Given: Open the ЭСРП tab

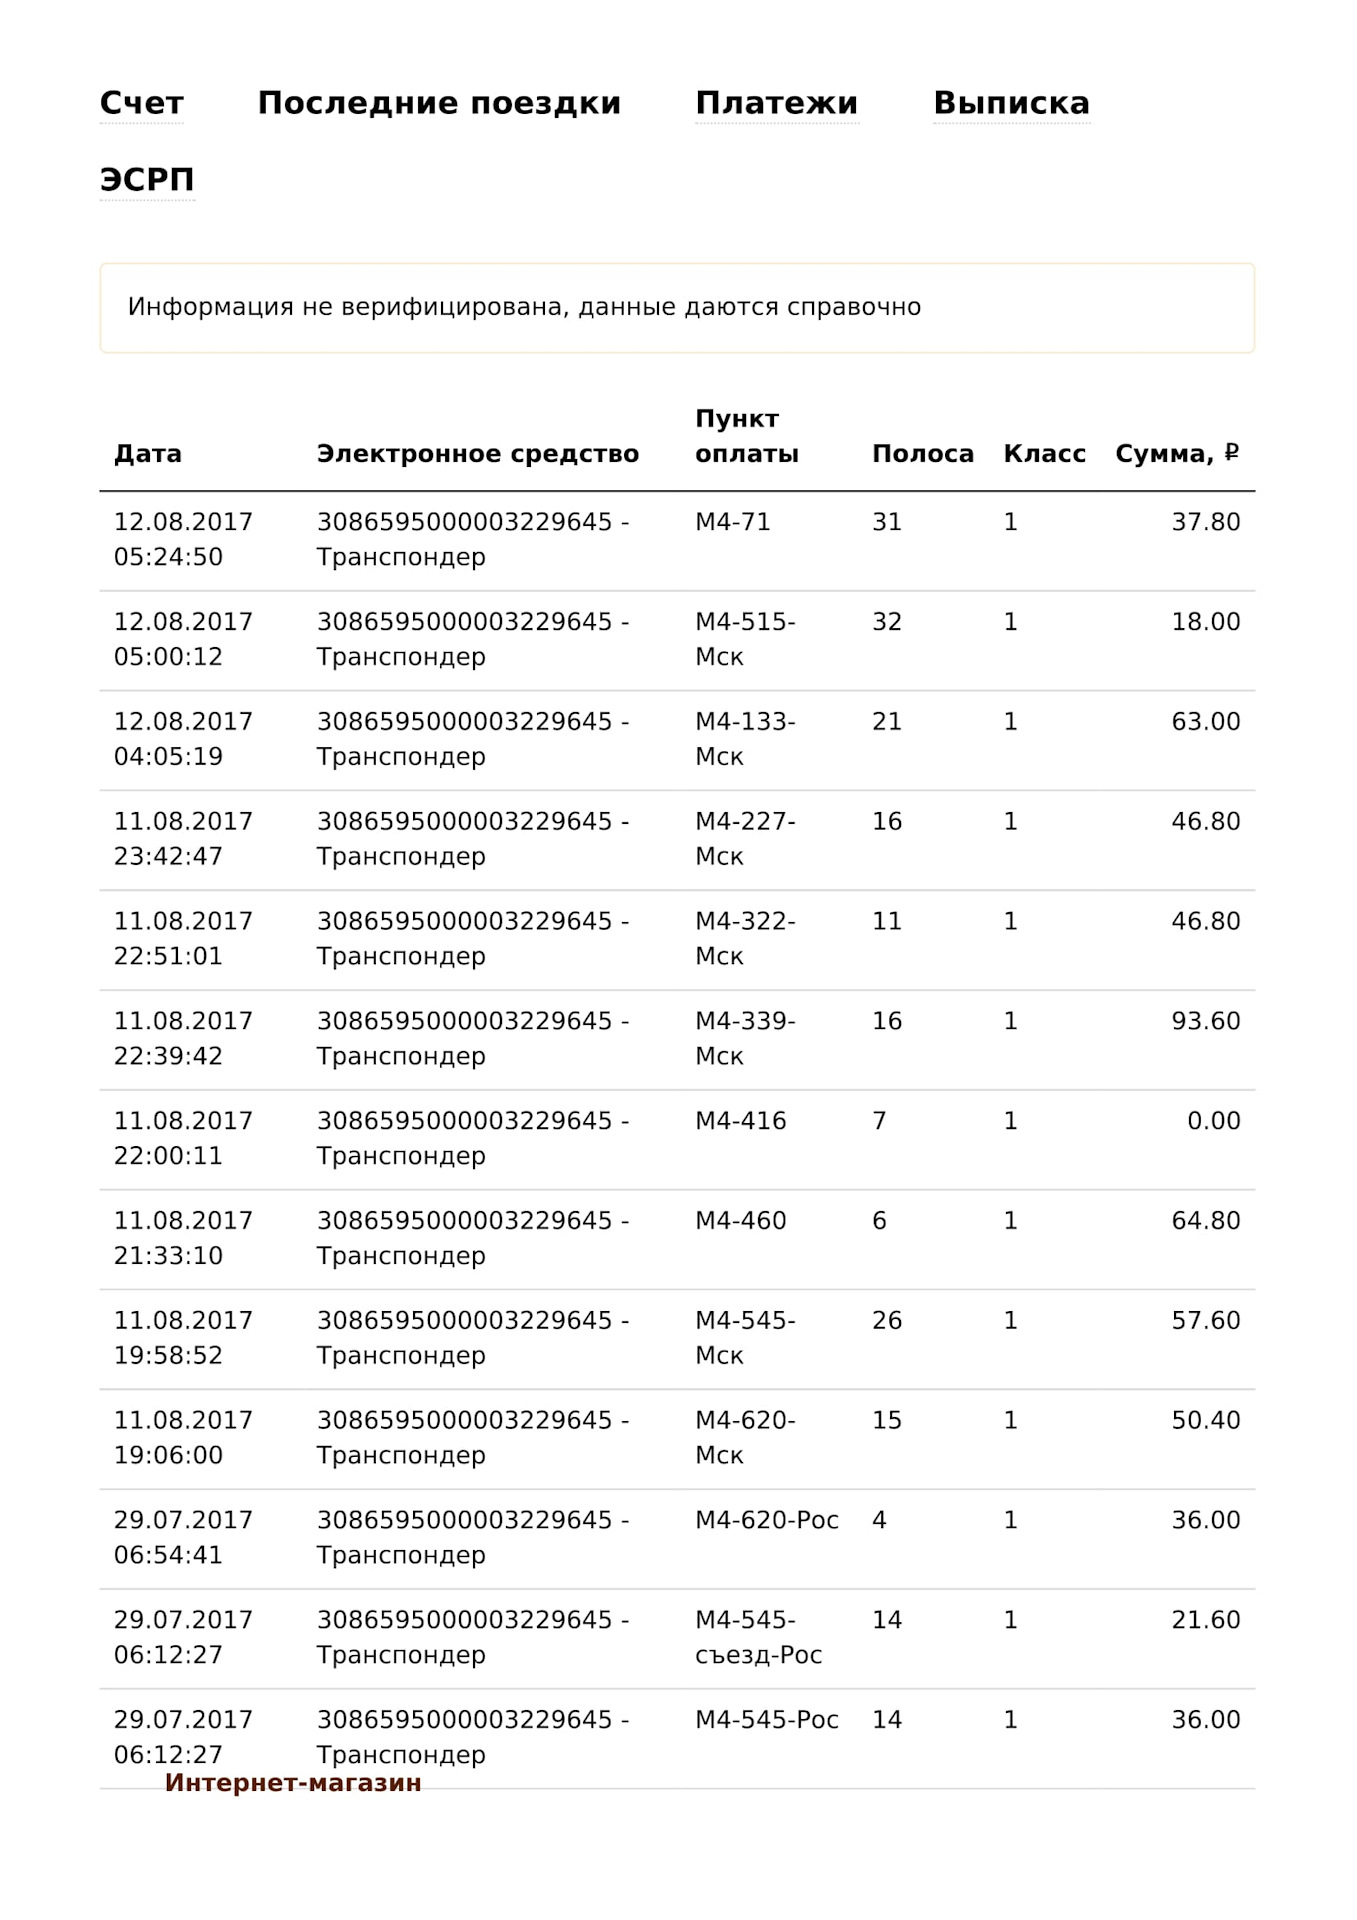Looking at the screenshot, I should click(147, 180).
